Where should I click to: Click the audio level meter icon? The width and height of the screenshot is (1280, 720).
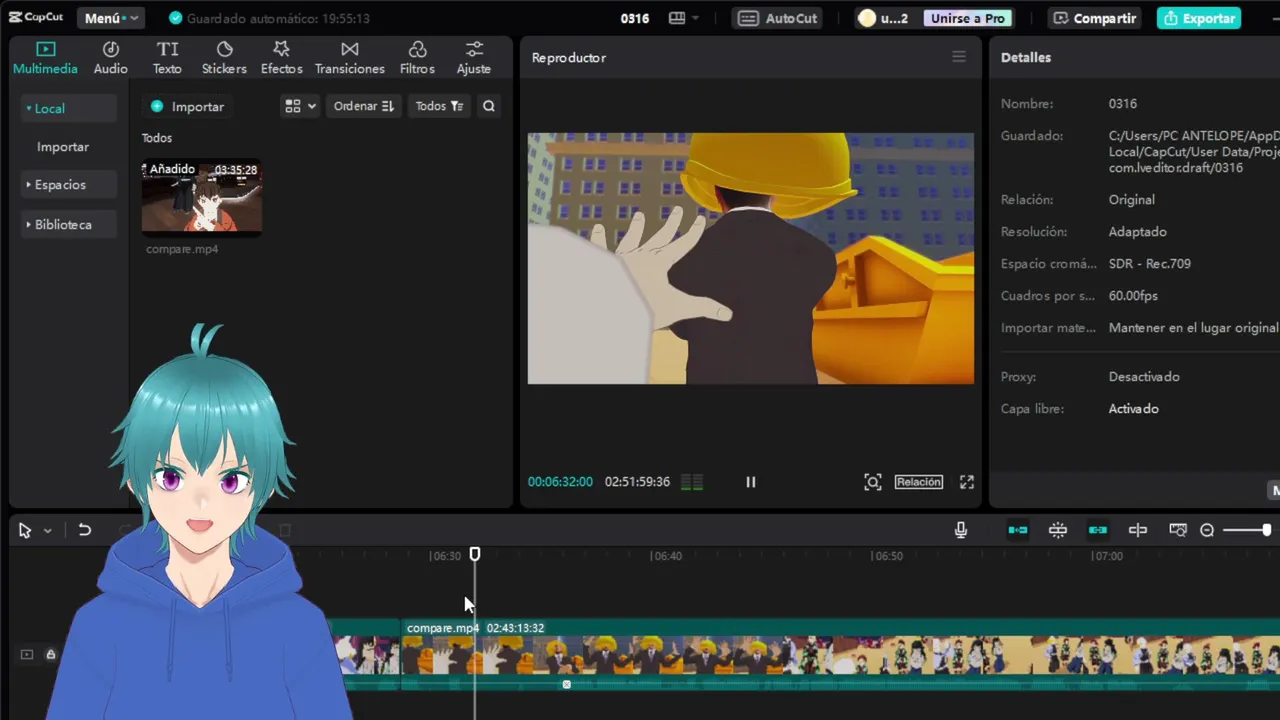(692, 482)
